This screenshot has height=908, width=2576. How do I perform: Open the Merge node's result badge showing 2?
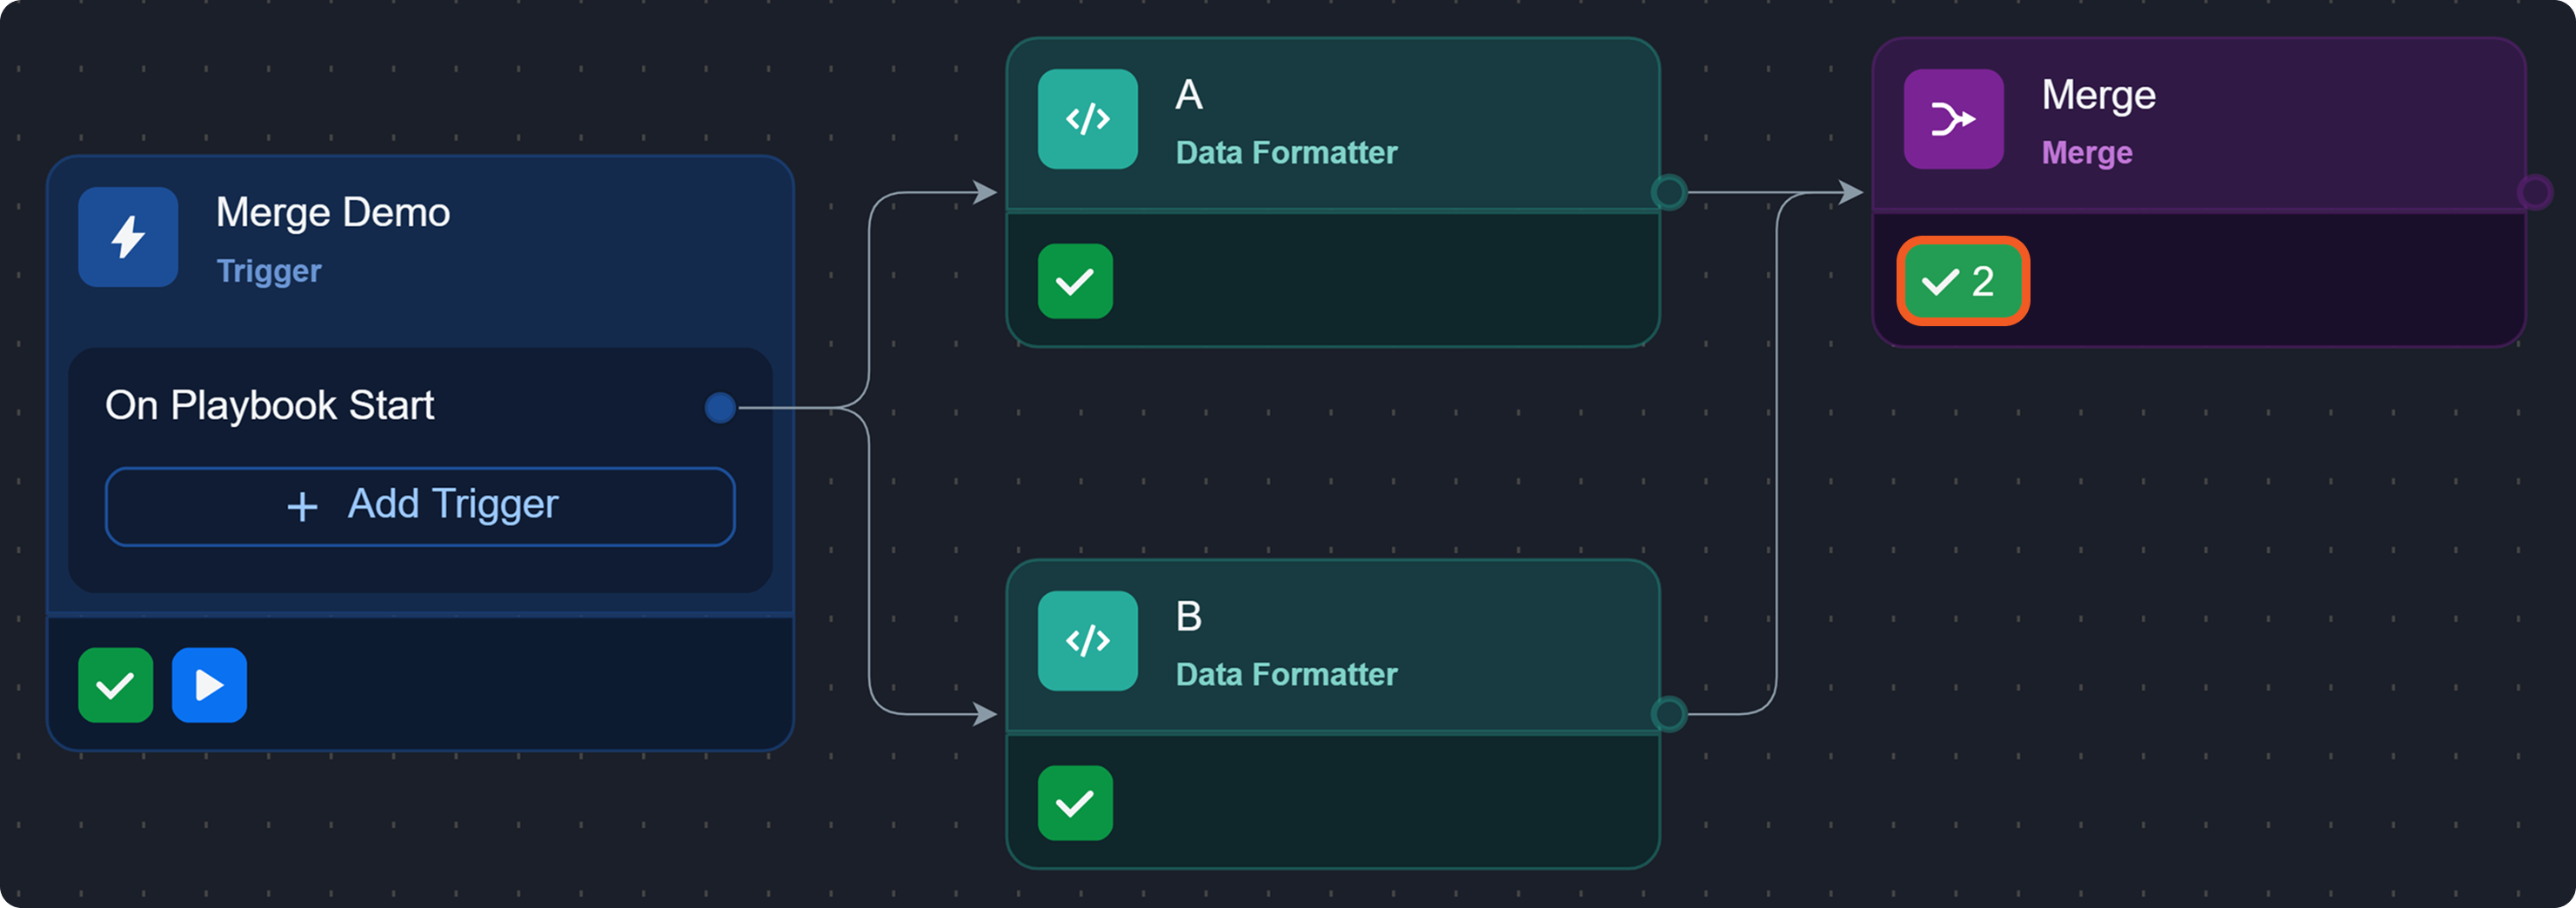[1962, 281]
